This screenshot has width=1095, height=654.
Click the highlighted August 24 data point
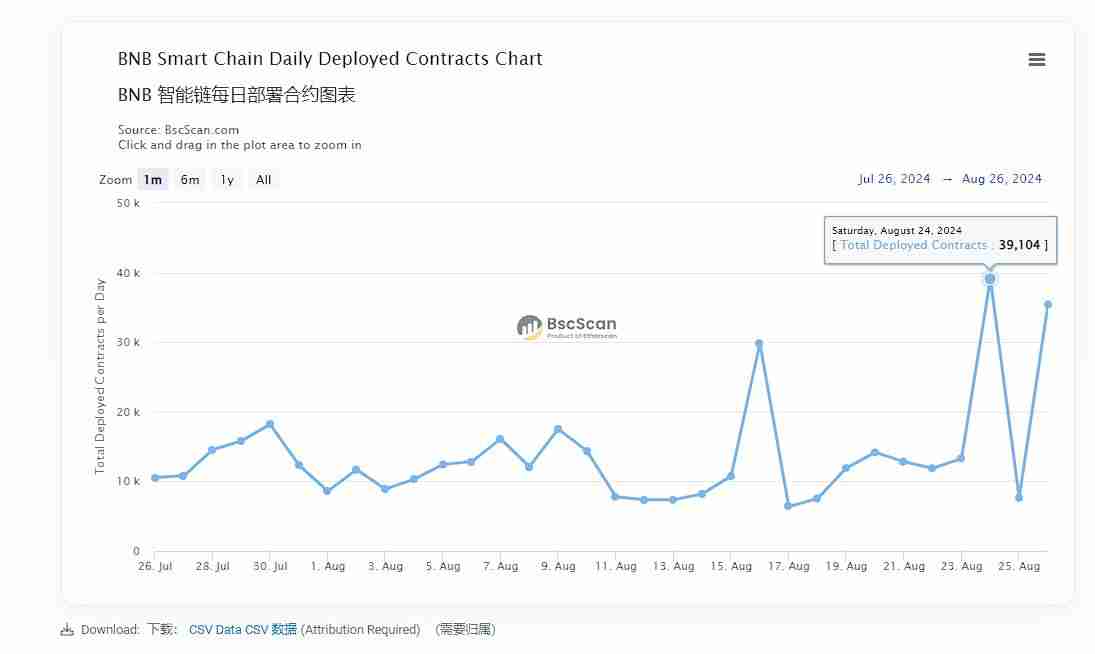pos(989,278)
